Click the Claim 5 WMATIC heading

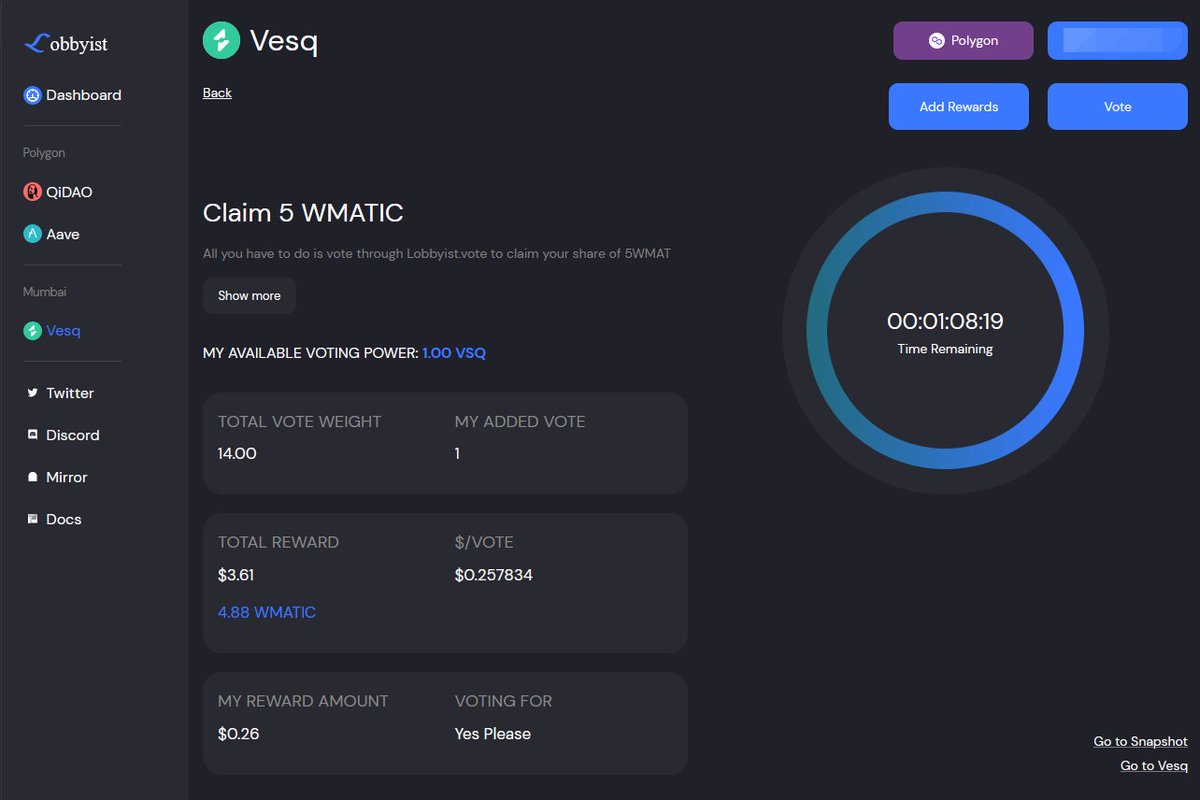[x=303, y=213]
